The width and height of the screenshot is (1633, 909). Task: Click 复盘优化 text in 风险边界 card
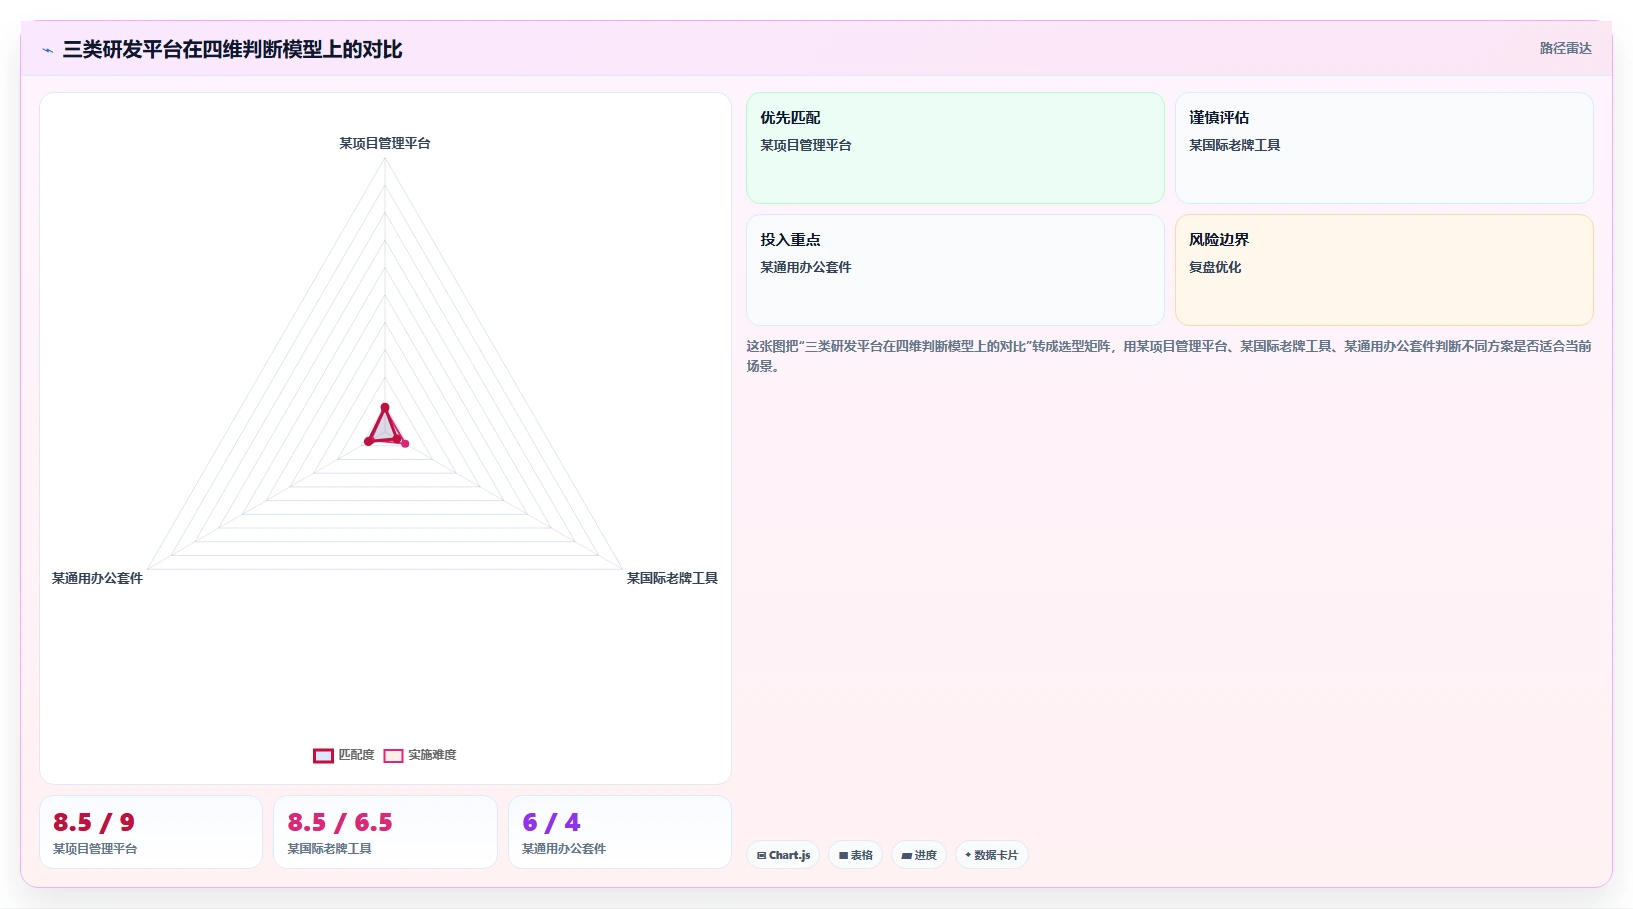coord(1215,267)
